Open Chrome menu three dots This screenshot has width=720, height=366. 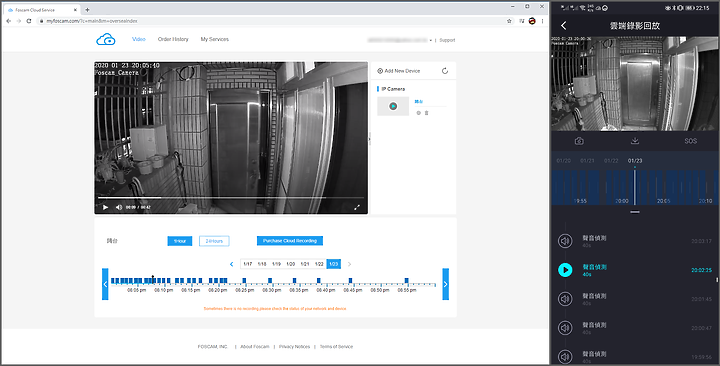(542, 21)
